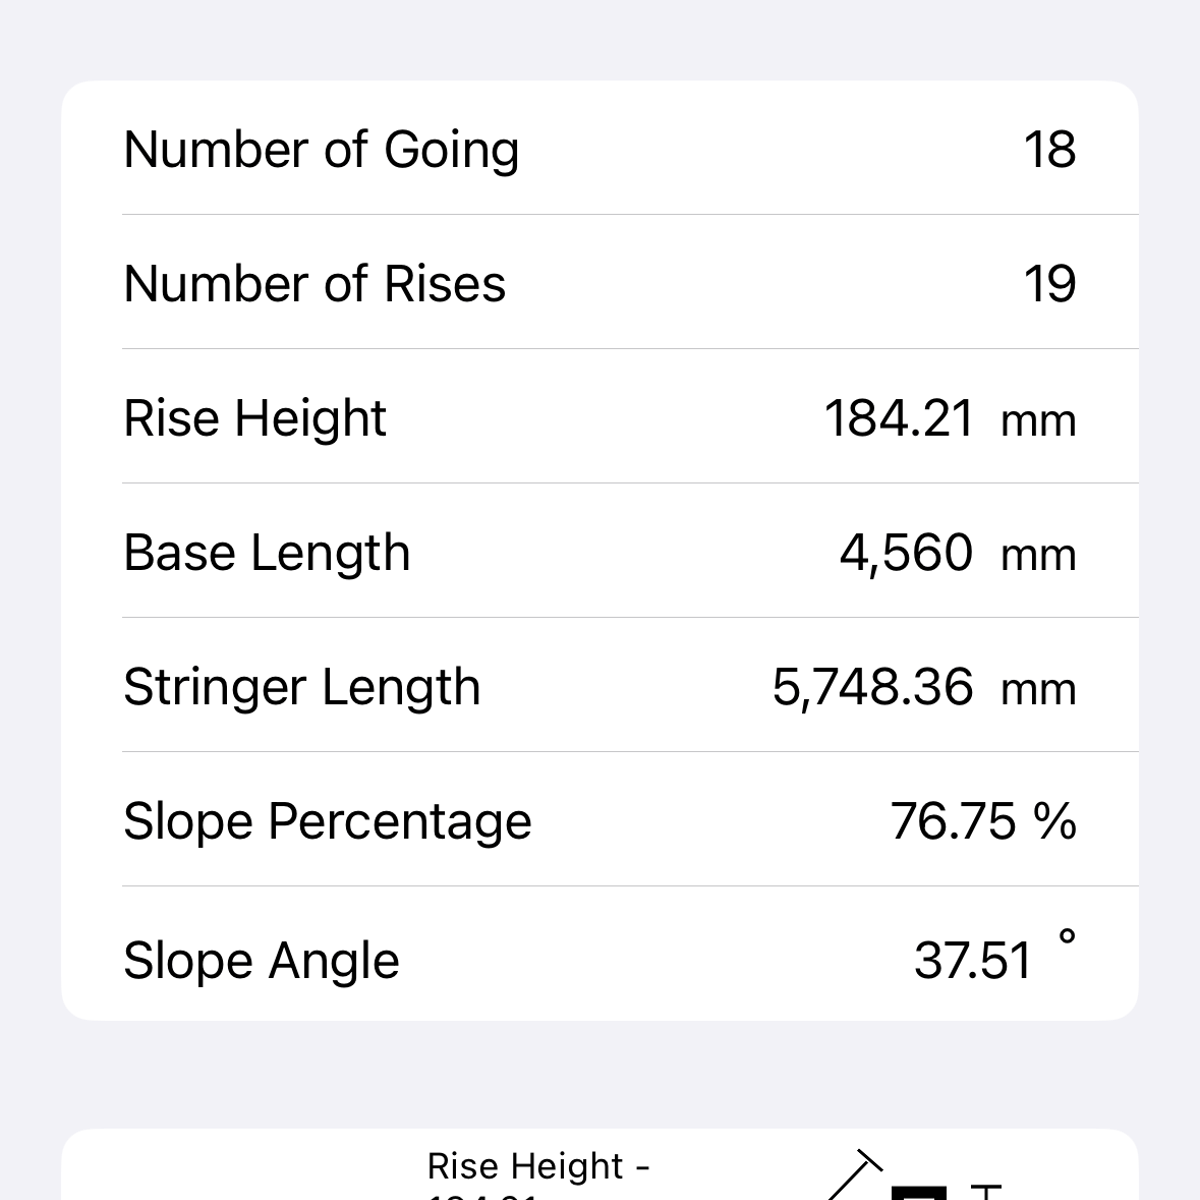Click the value 4,560 for Base Length

(x=905, y=553)
